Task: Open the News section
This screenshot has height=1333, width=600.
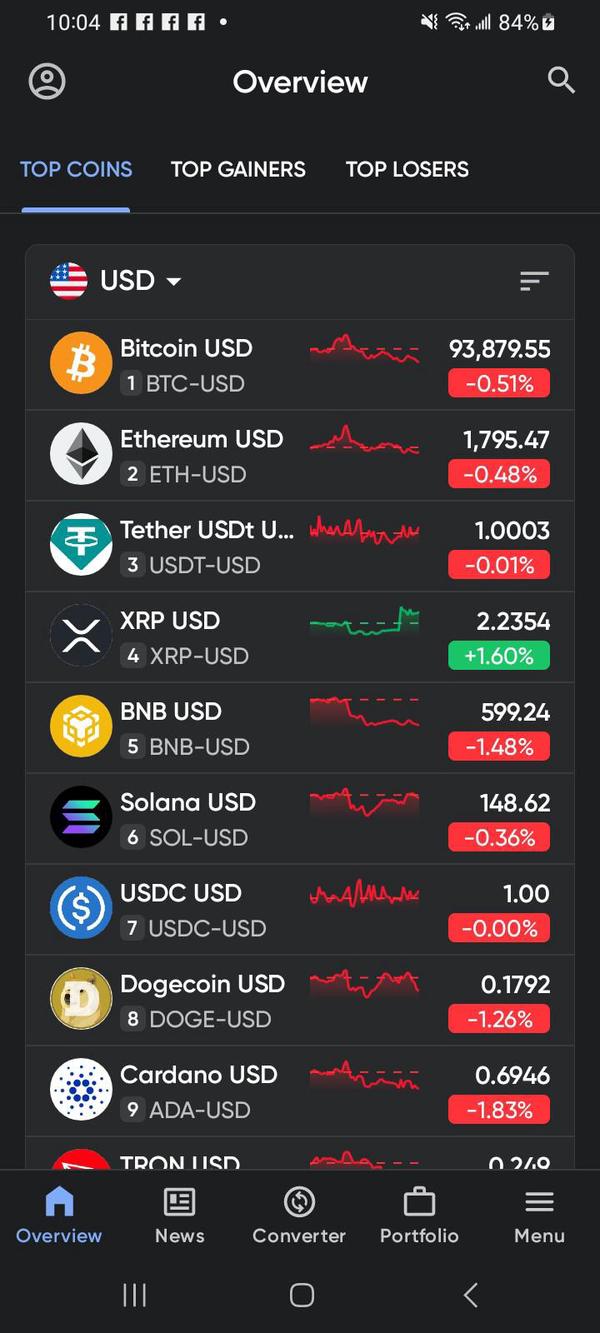Action: tap(179, 1215)
